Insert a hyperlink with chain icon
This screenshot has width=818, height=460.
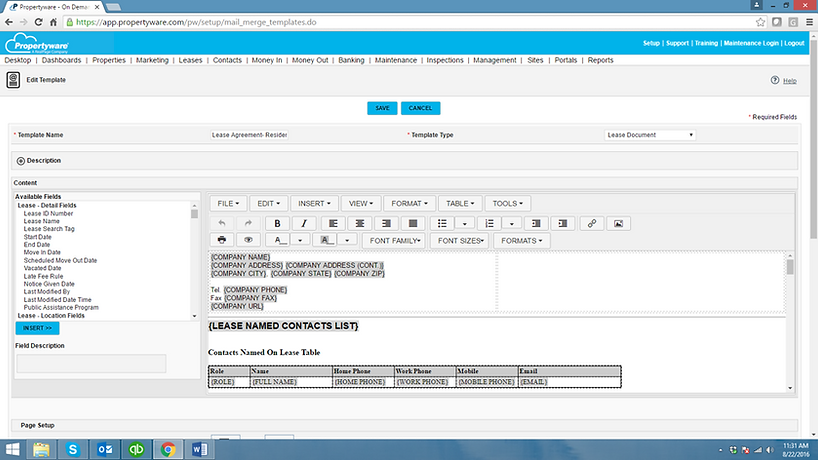[592, 223]
